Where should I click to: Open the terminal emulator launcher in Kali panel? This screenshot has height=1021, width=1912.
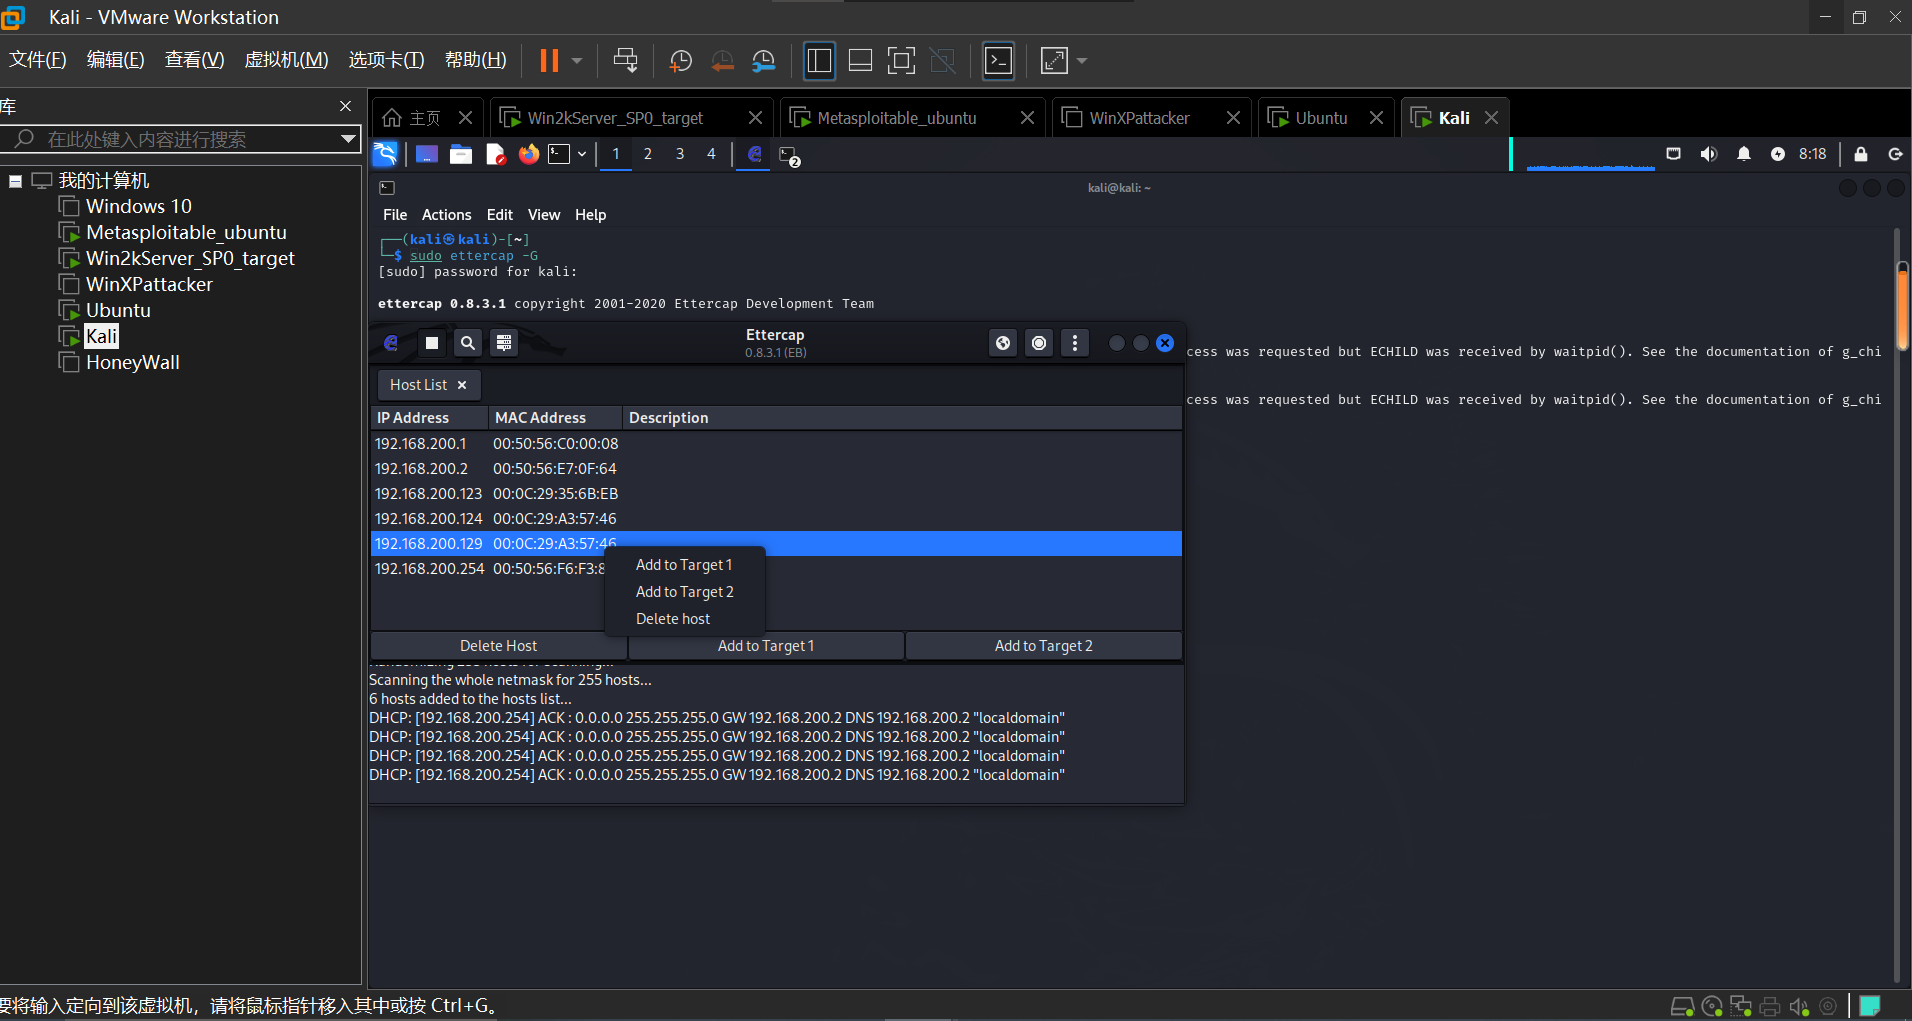click(x=559, y=154)
